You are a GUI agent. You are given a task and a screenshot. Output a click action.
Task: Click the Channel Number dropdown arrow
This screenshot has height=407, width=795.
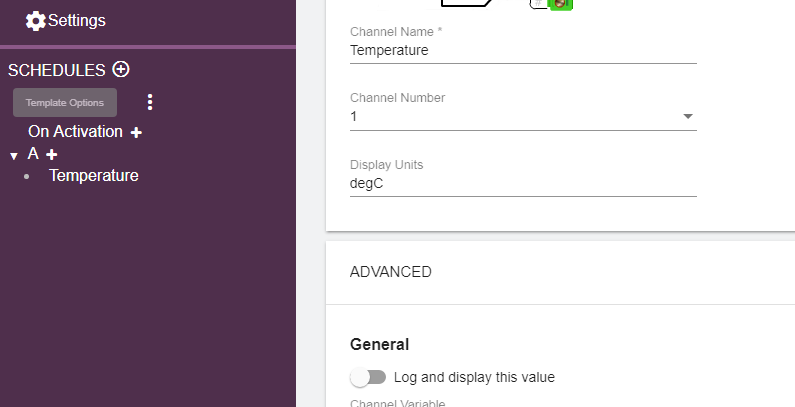tap(687, 117)
